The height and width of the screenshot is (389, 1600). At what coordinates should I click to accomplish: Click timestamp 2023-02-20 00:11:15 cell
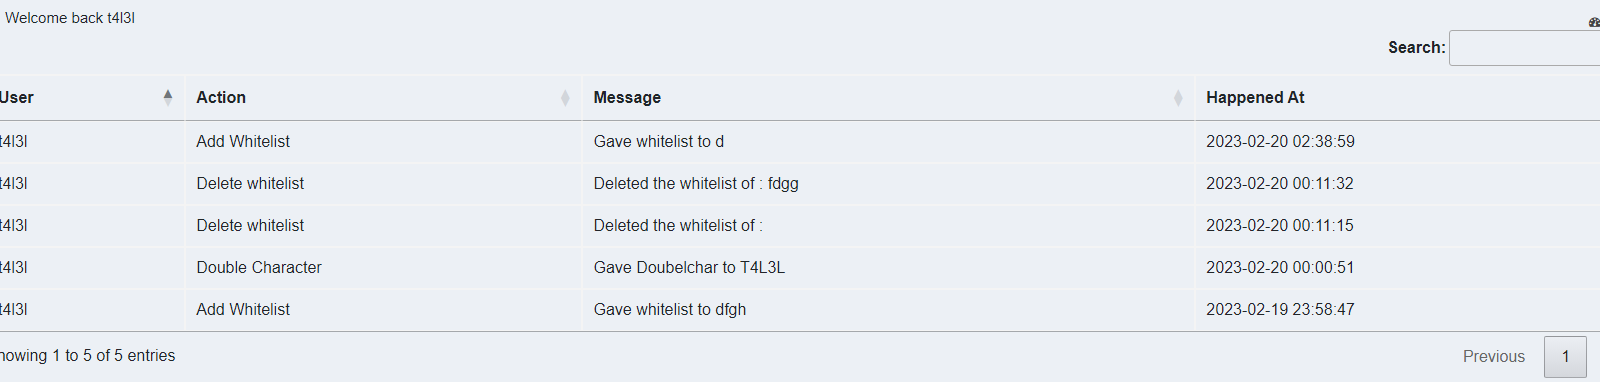pyautogui.click(x=1279, y=225)
